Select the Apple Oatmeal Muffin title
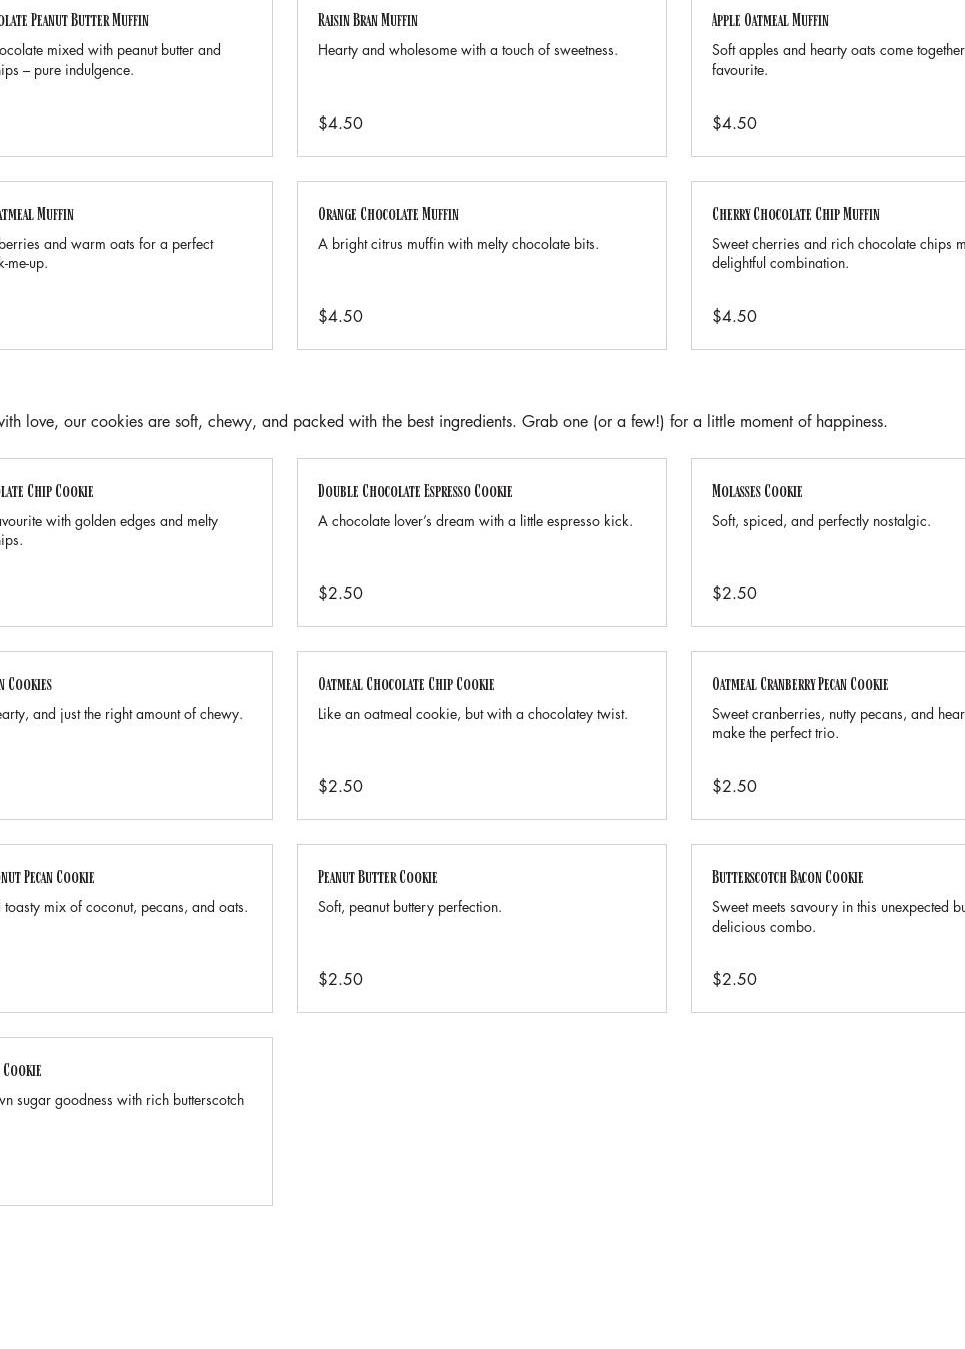965x1349 pixels. click(x=770, y=20)
